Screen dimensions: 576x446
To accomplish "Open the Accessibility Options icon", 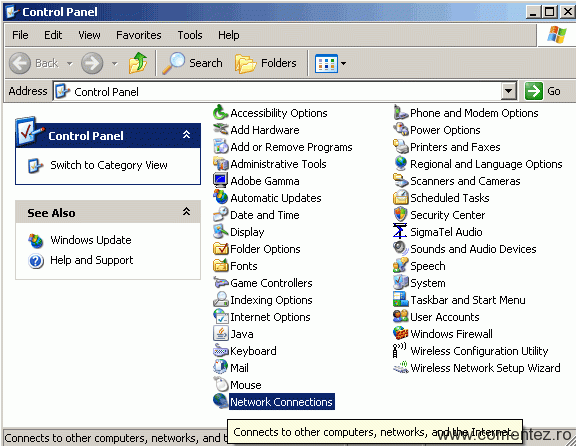I will (220, 112).
